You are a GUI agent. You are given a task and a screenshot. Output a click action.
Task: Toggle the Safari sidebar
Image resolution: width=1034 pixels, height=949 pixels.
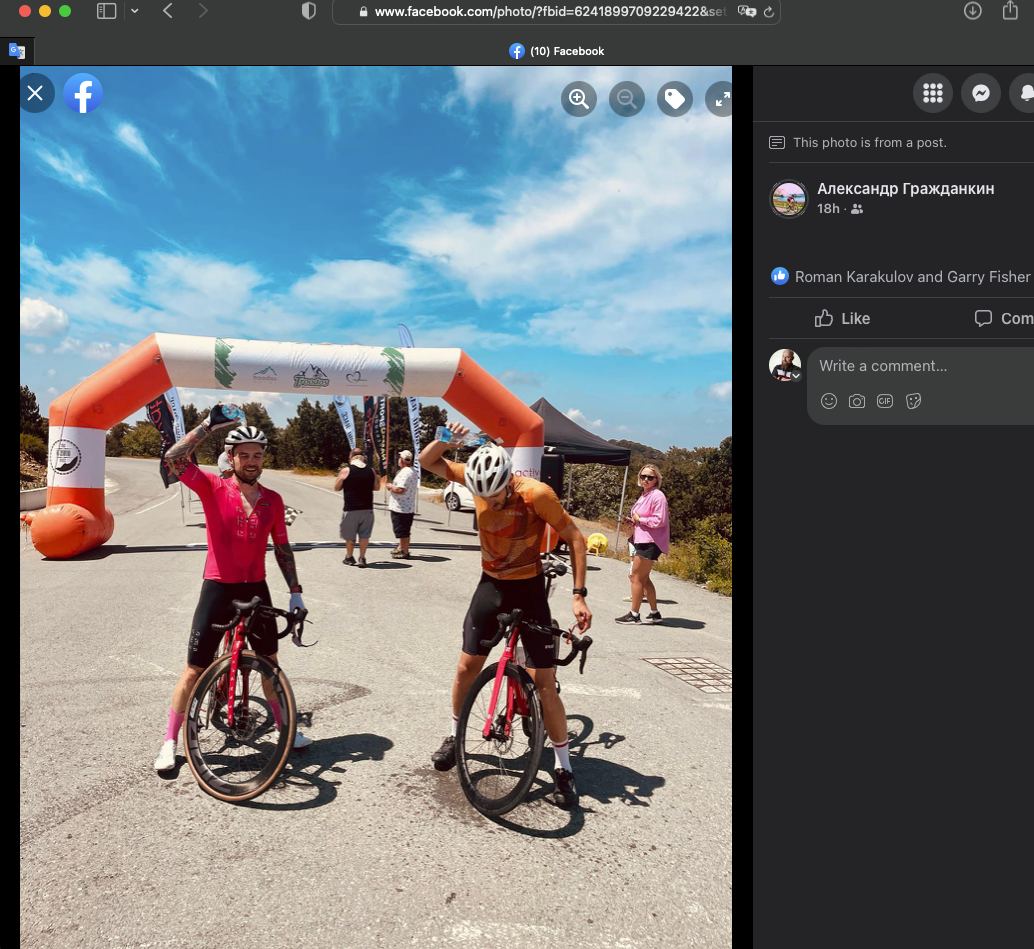(106, 11)
